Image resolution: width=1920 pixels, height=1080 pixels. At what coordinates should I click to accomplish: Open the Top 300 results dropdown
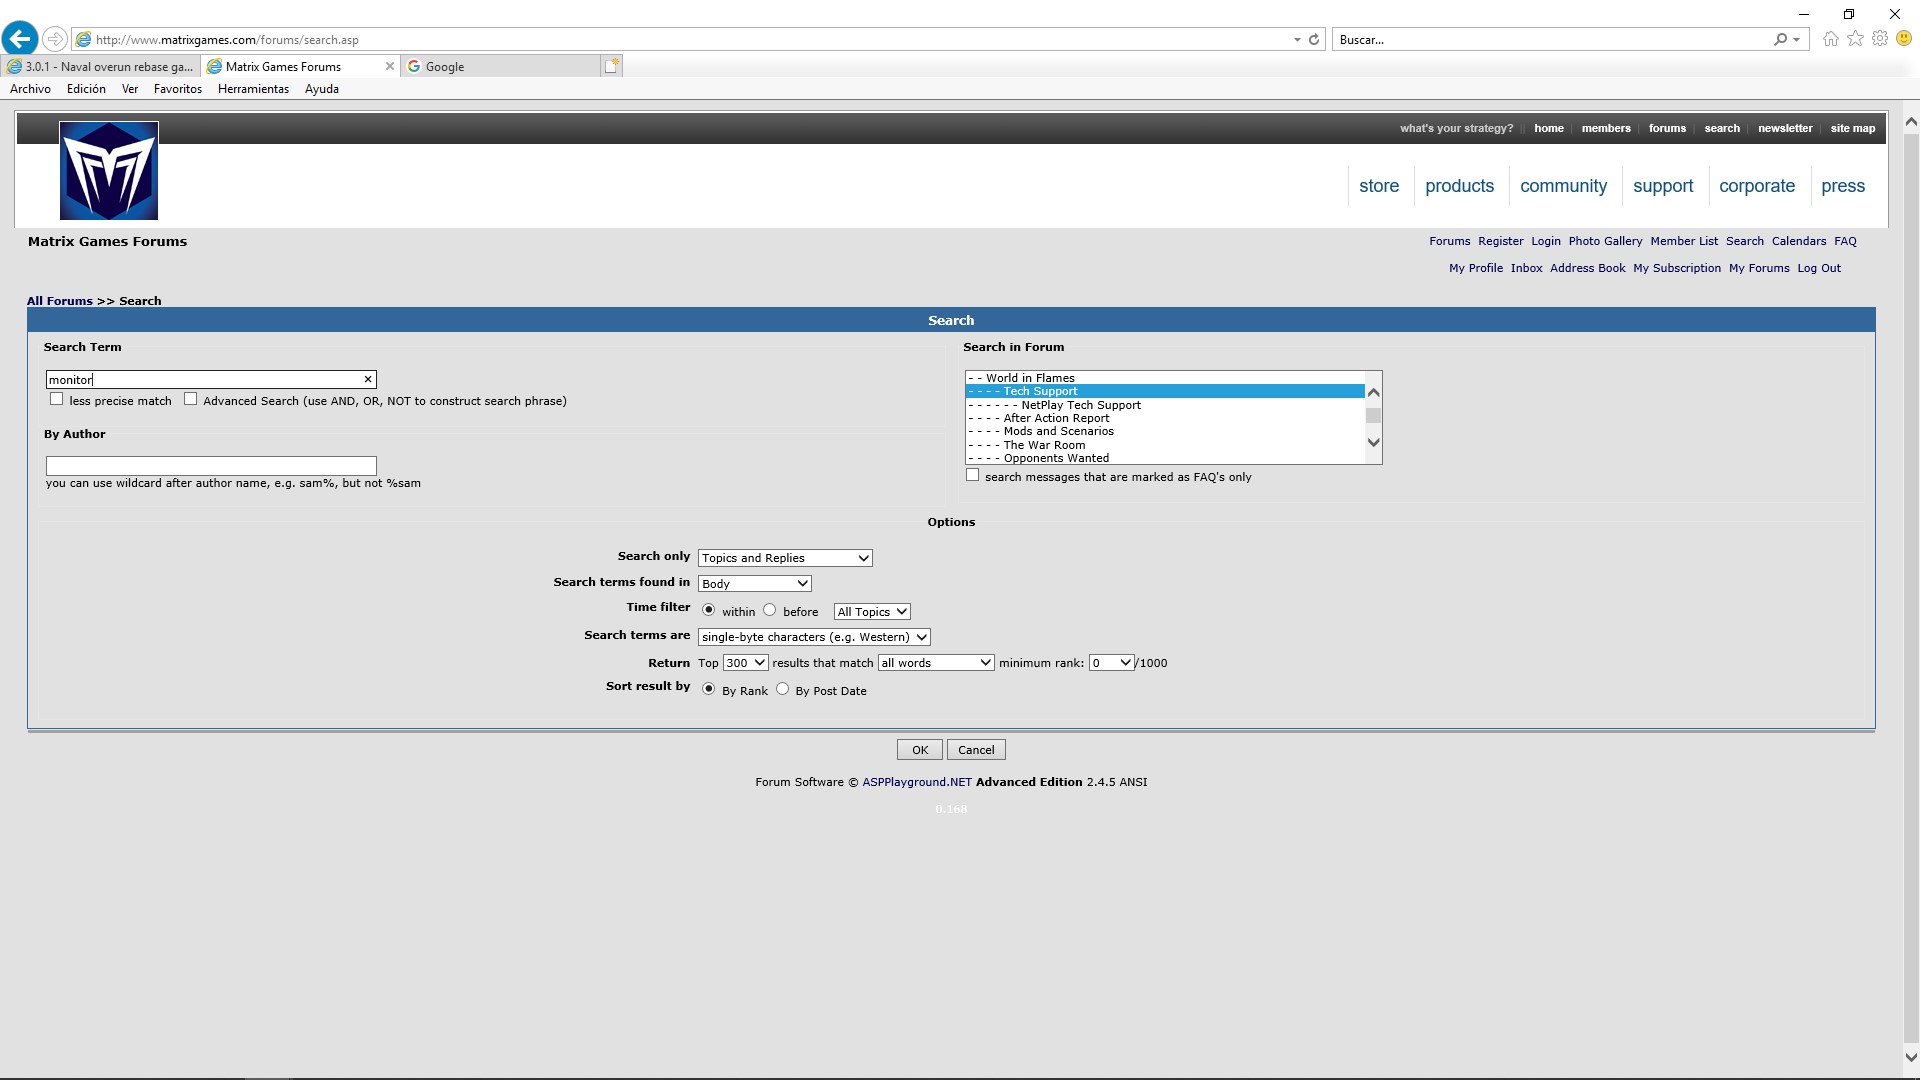click(745, 663)
